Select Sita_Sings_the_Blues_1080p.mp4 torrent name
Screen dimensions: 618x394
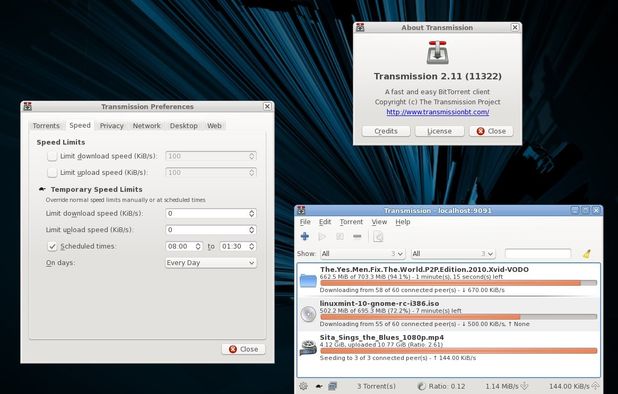point(382,337)
